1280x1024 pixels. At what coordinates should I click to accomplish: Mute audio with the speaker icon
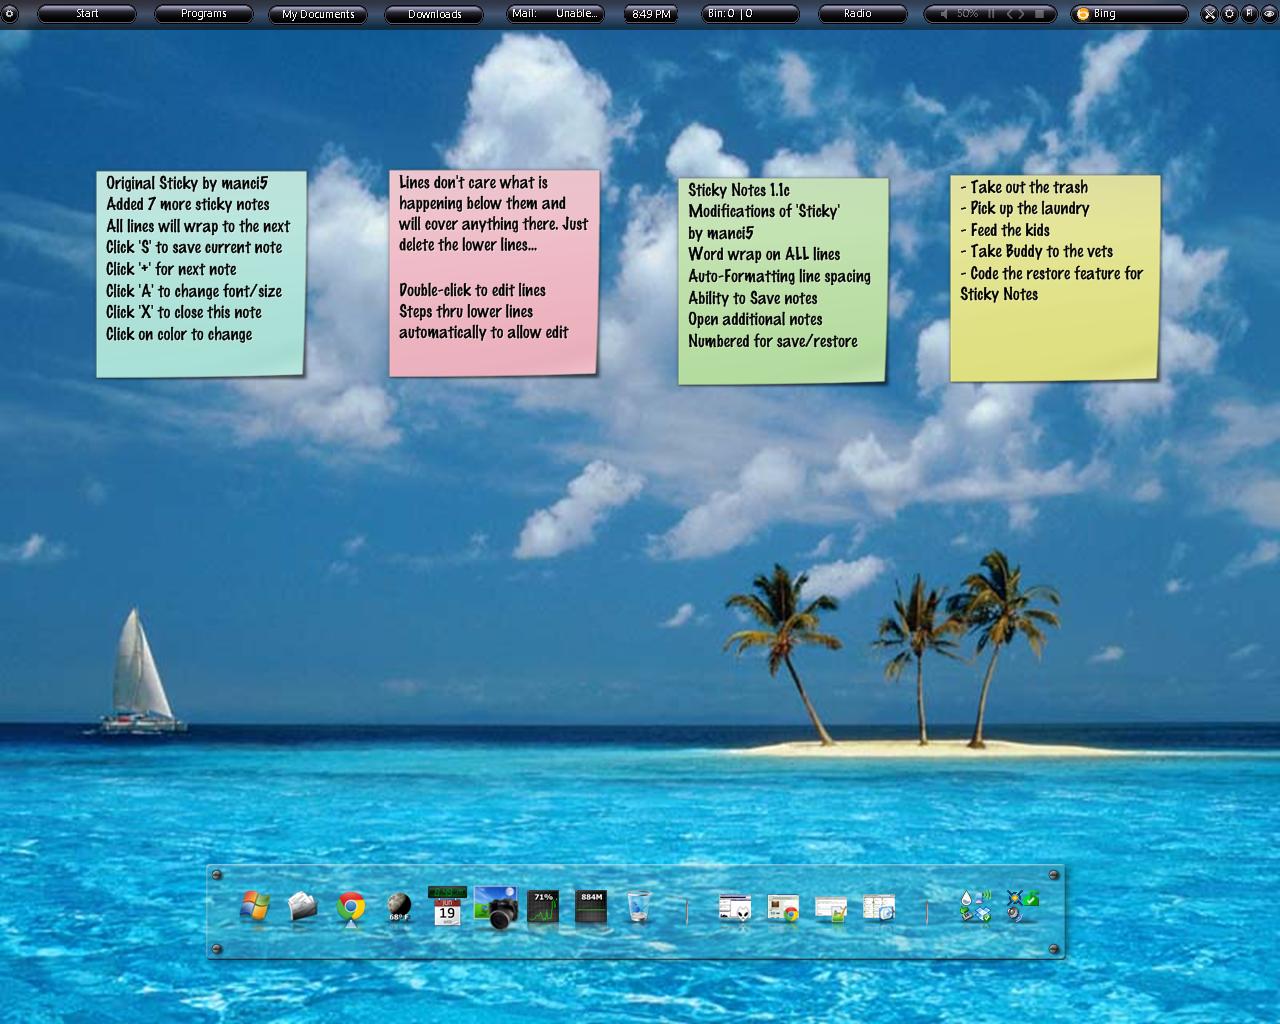[943, 13]
